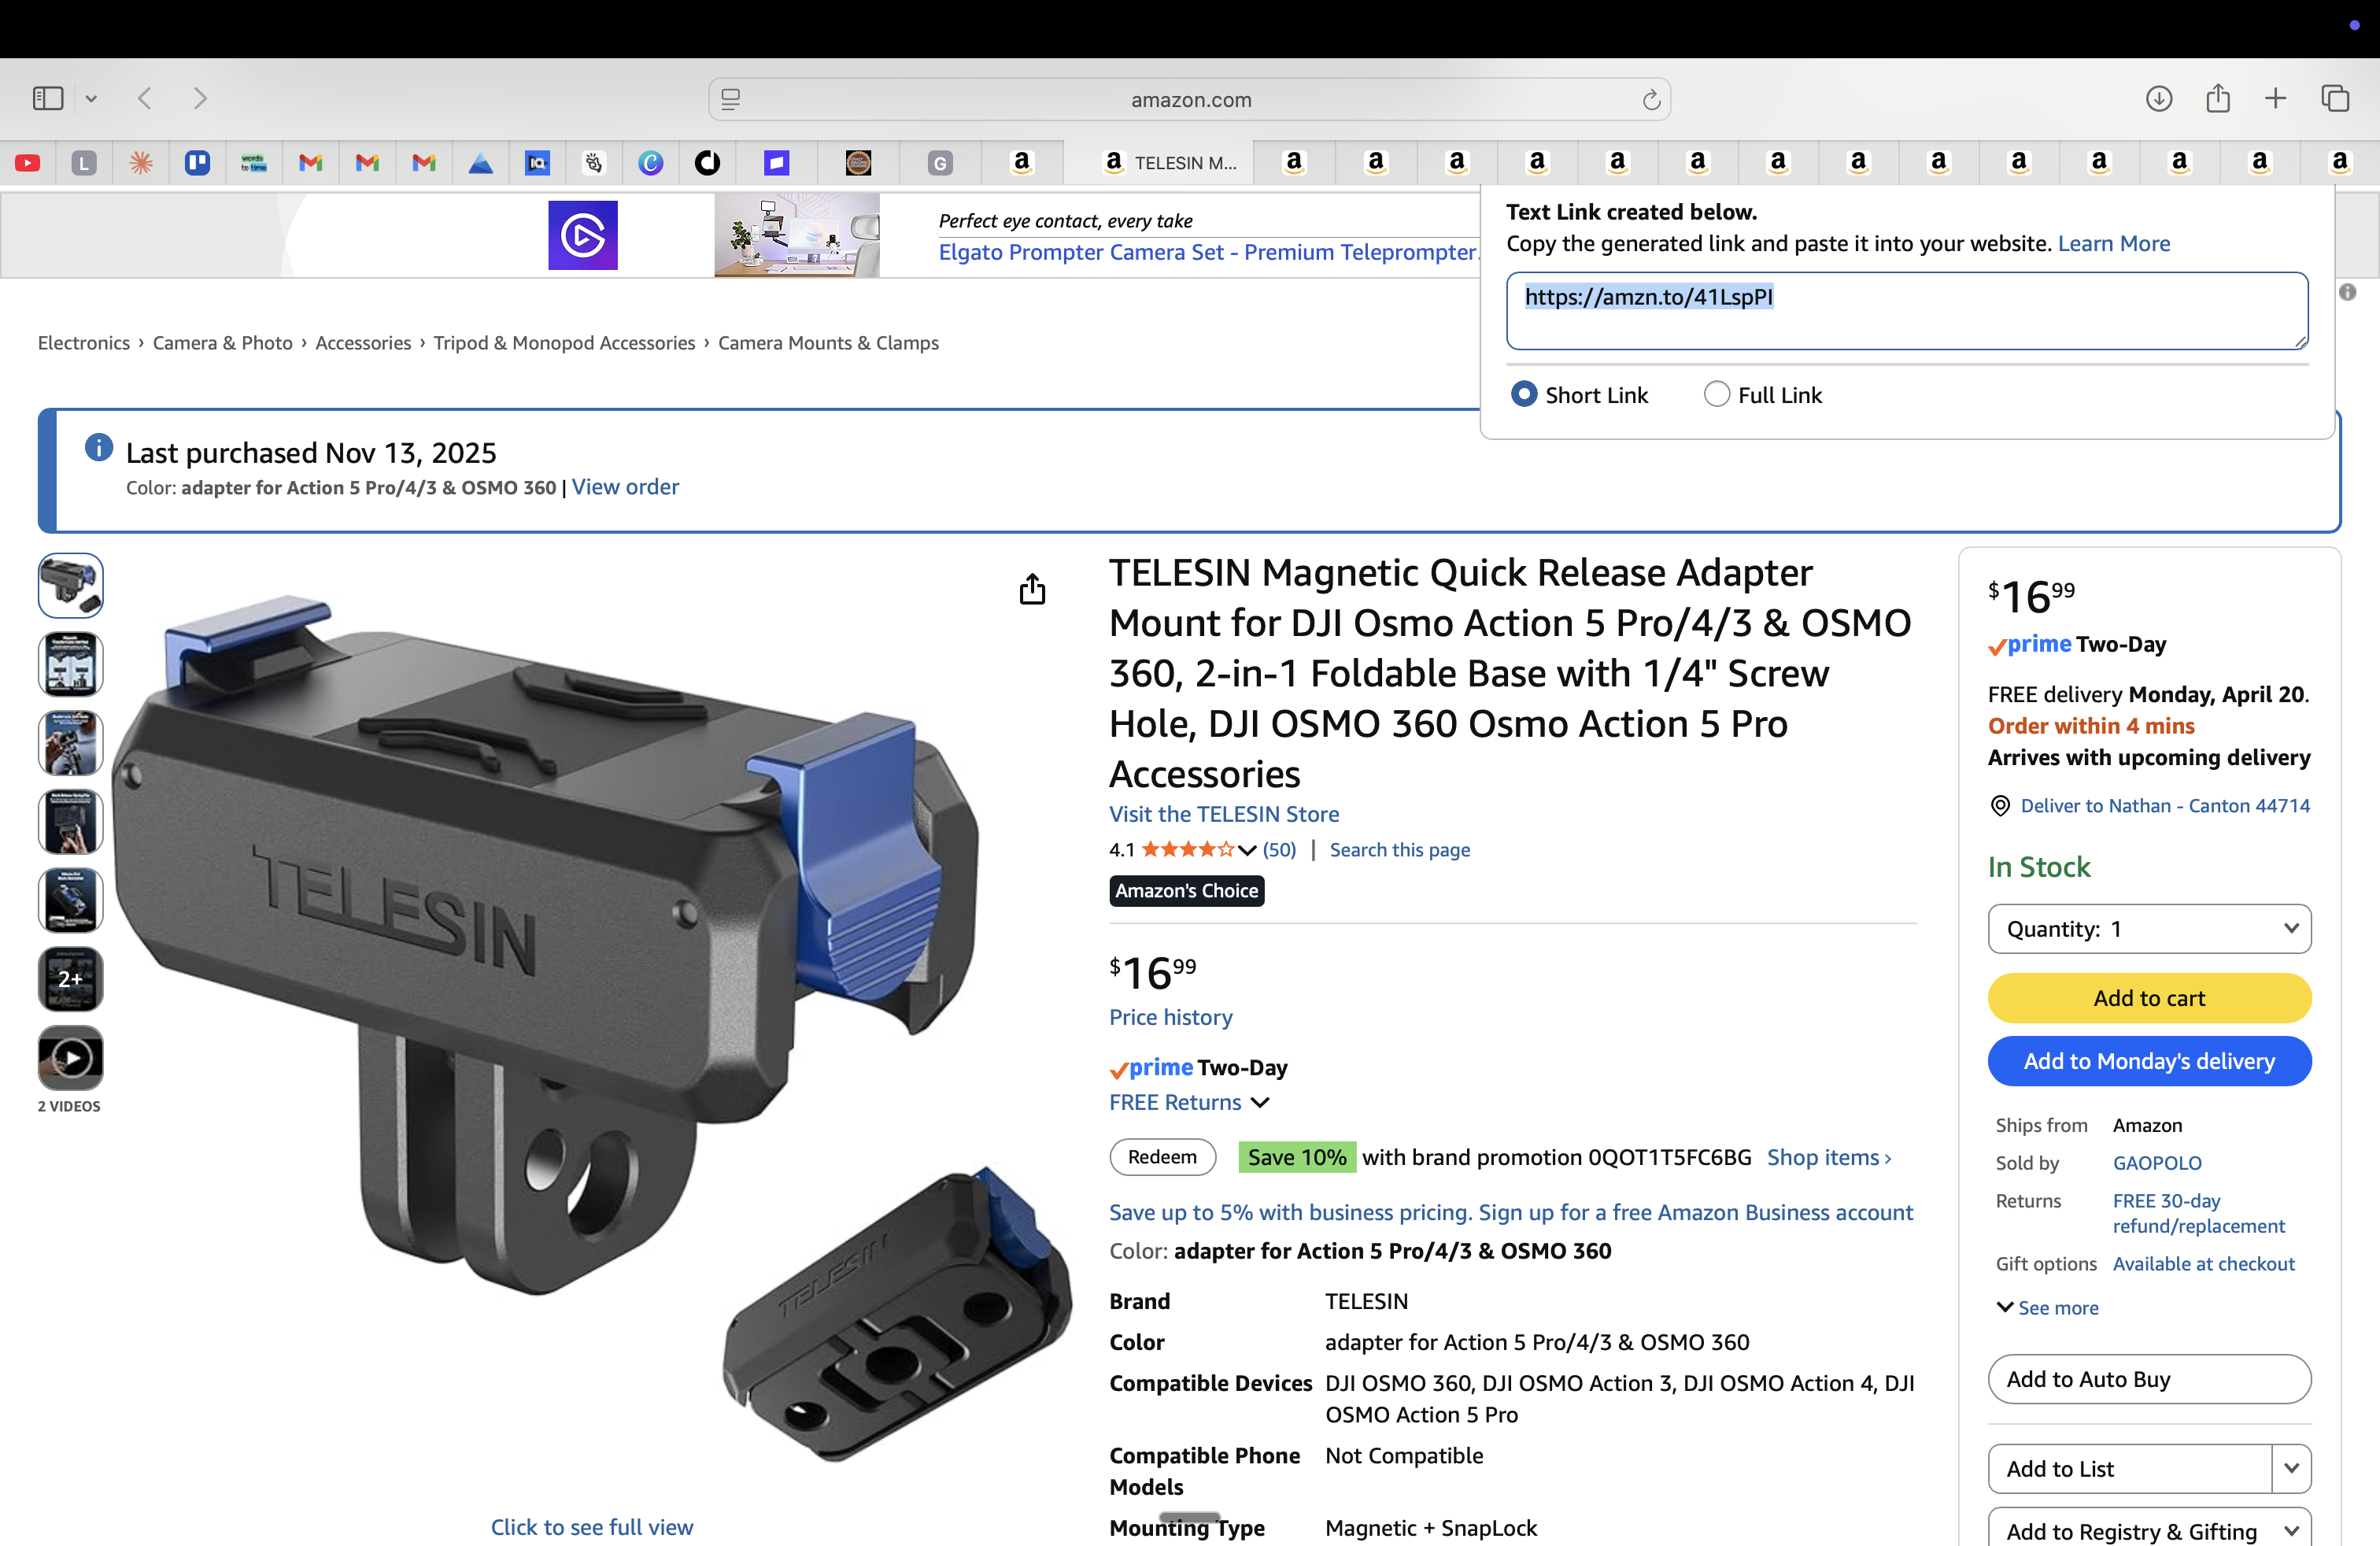The image size is (2380, 1546).
Task: Select Electronics breadcrumb
Action: click(84, 343)
